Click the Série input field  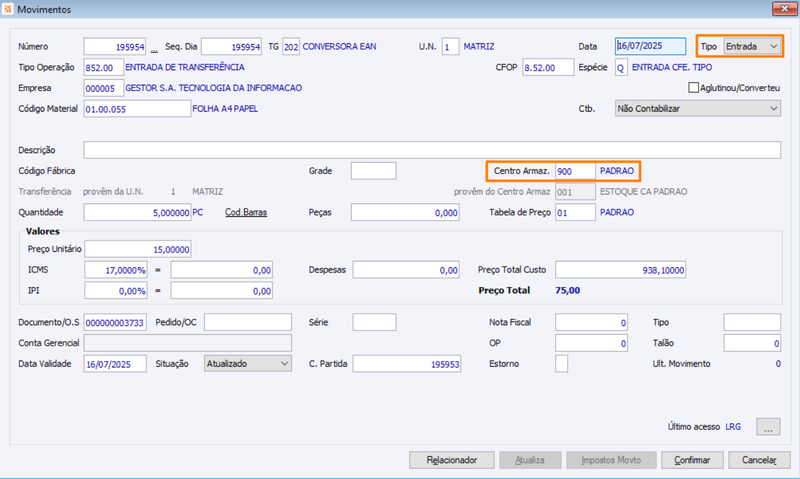click(x=374, y=322)
